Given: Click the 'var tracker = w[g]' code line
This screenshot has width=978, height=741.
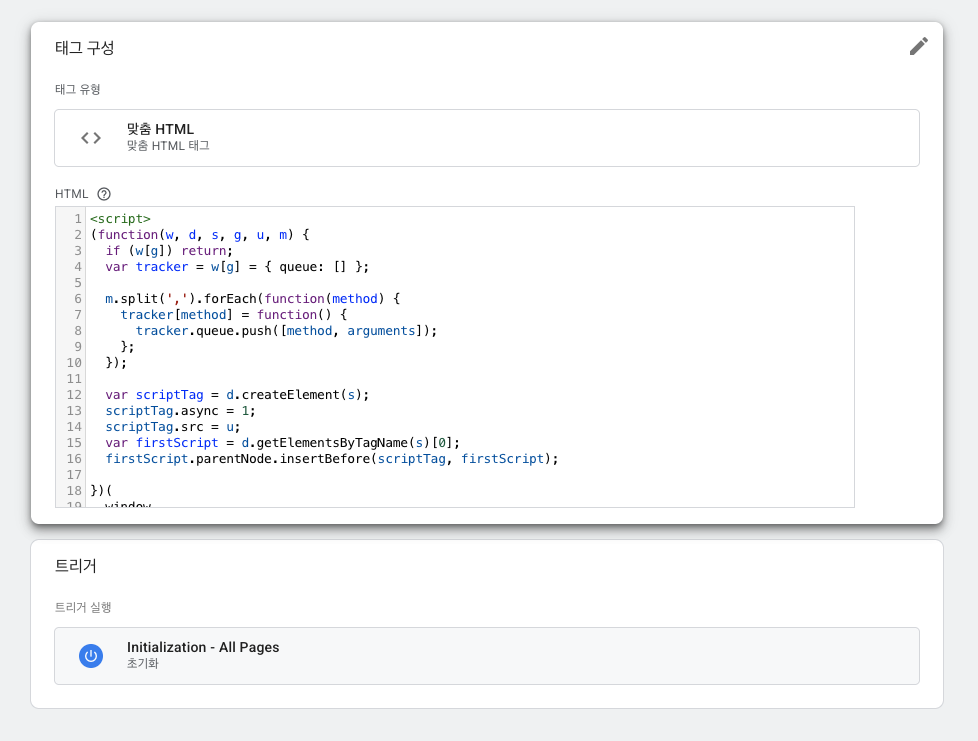Looking at the screenshot, I should point(237,267).
